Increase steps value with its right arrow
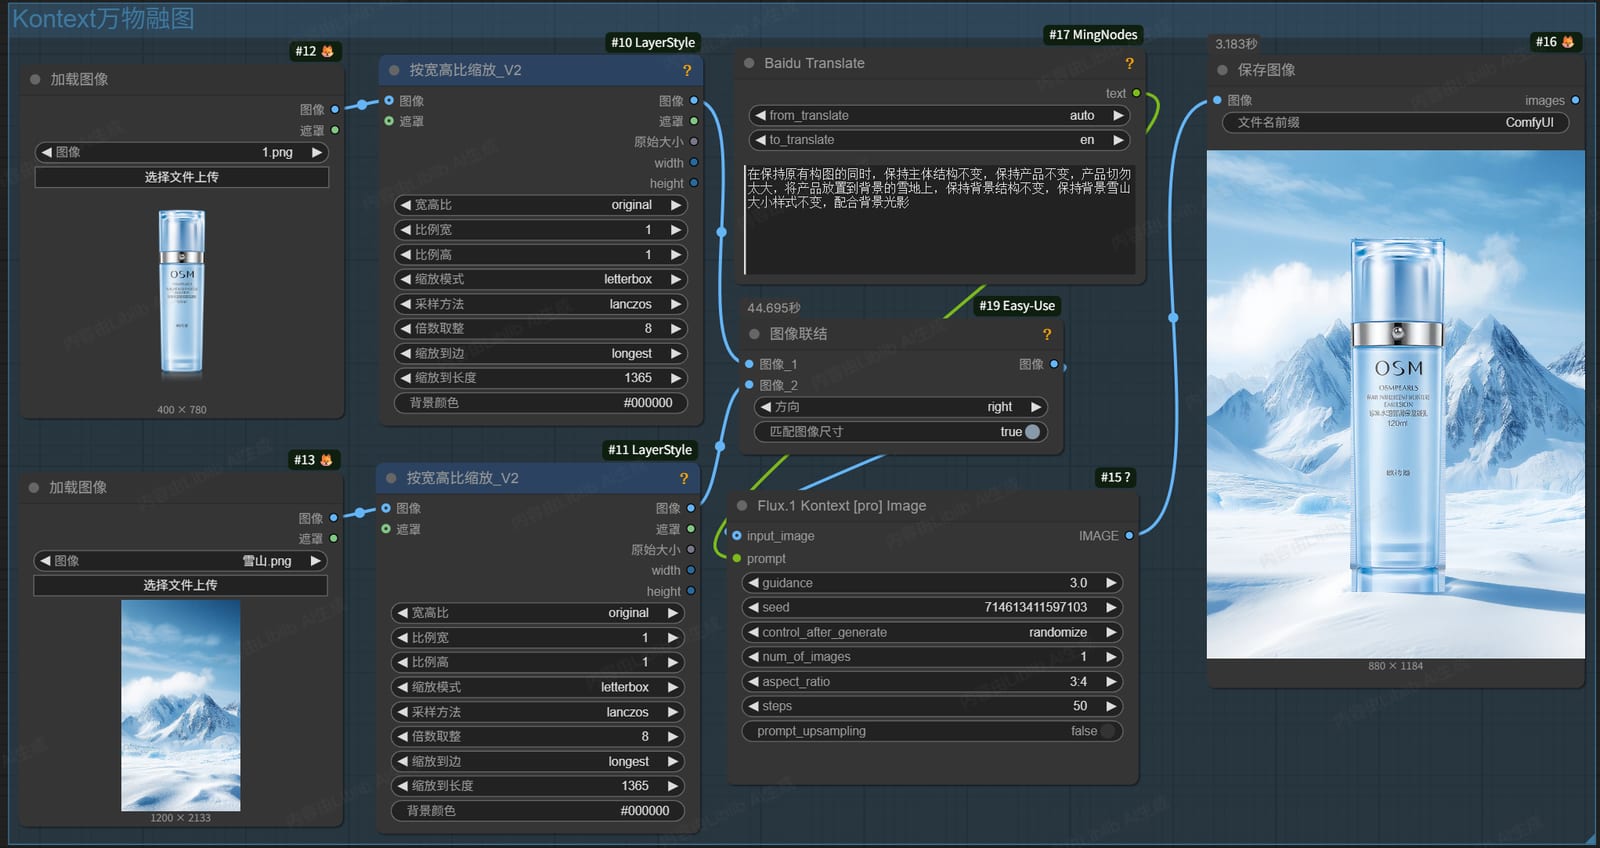 tap(1111, 706)
